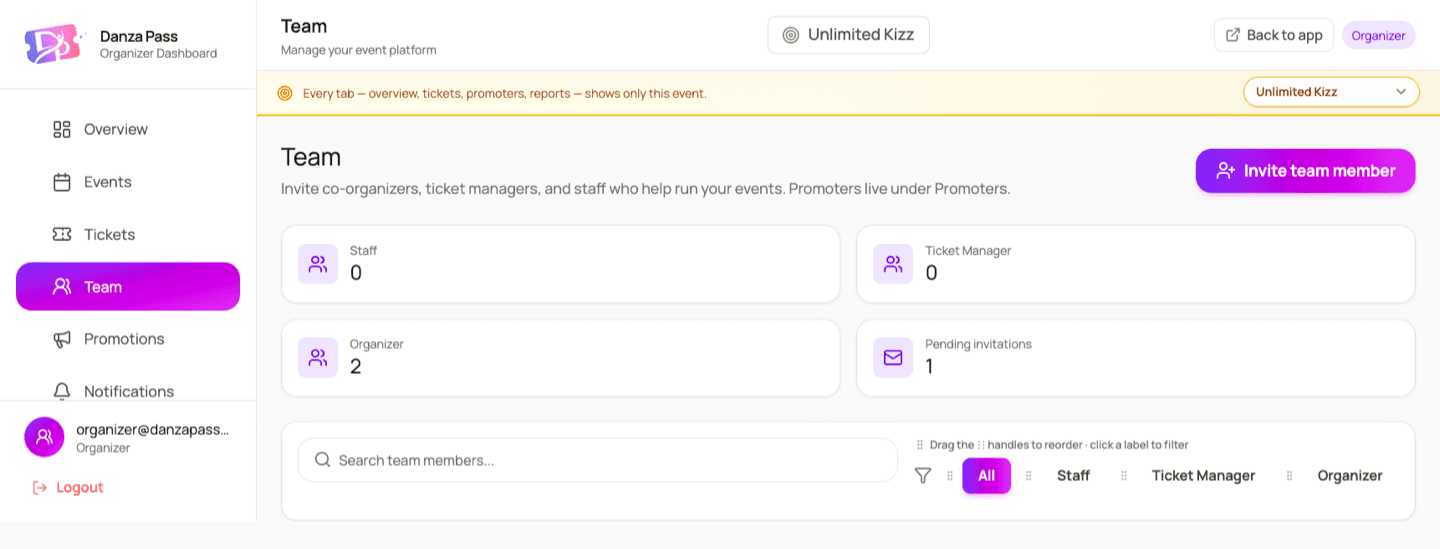
Task: Click the Overview grid icon
Action: click(x=62, y=129)
